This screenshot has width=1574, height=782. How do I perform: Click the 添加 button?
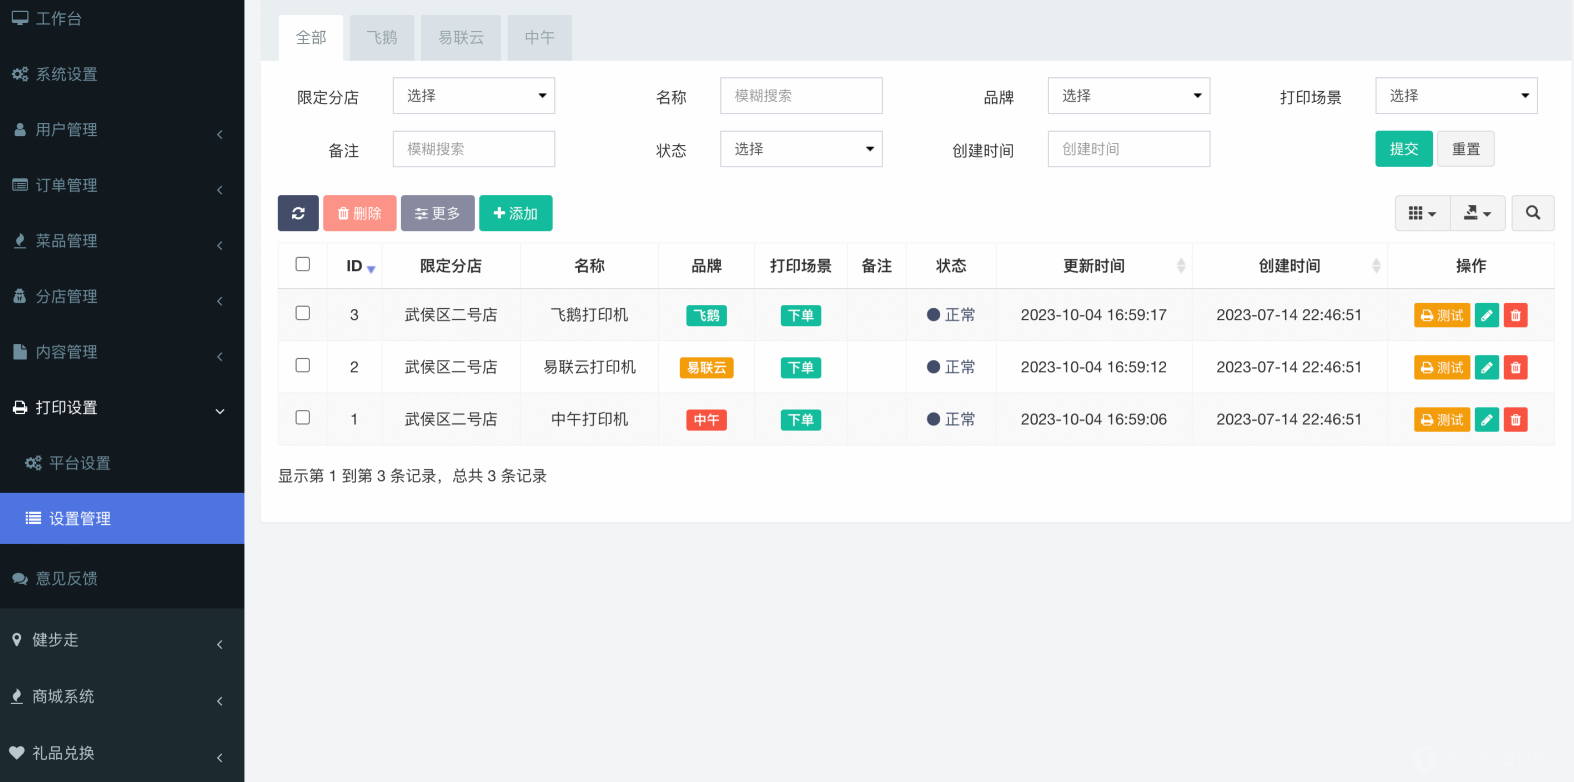point(515,213)
